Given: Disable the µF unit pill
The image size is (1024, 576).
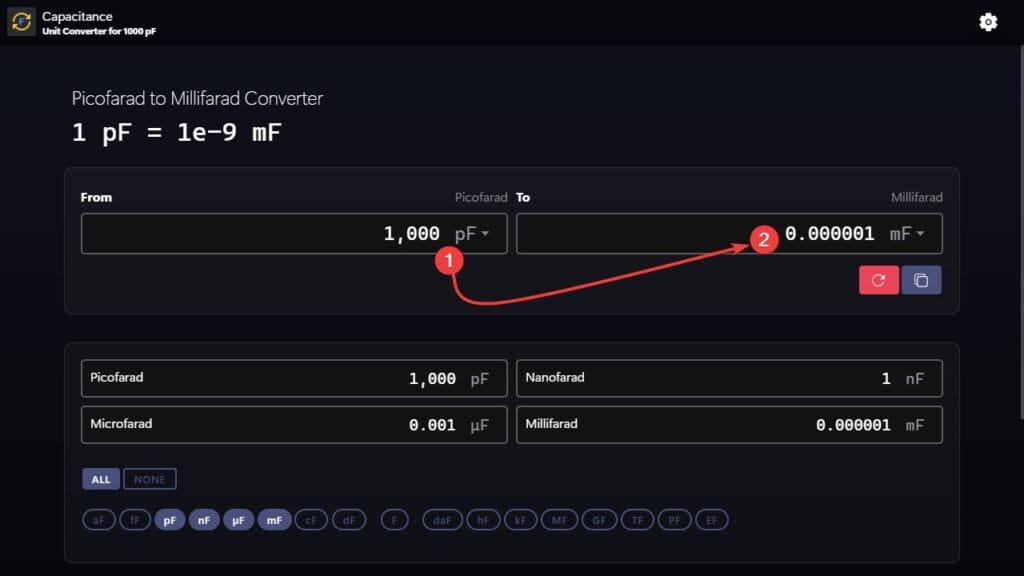Looking at the screenshot, I should (x=239, y=520).
